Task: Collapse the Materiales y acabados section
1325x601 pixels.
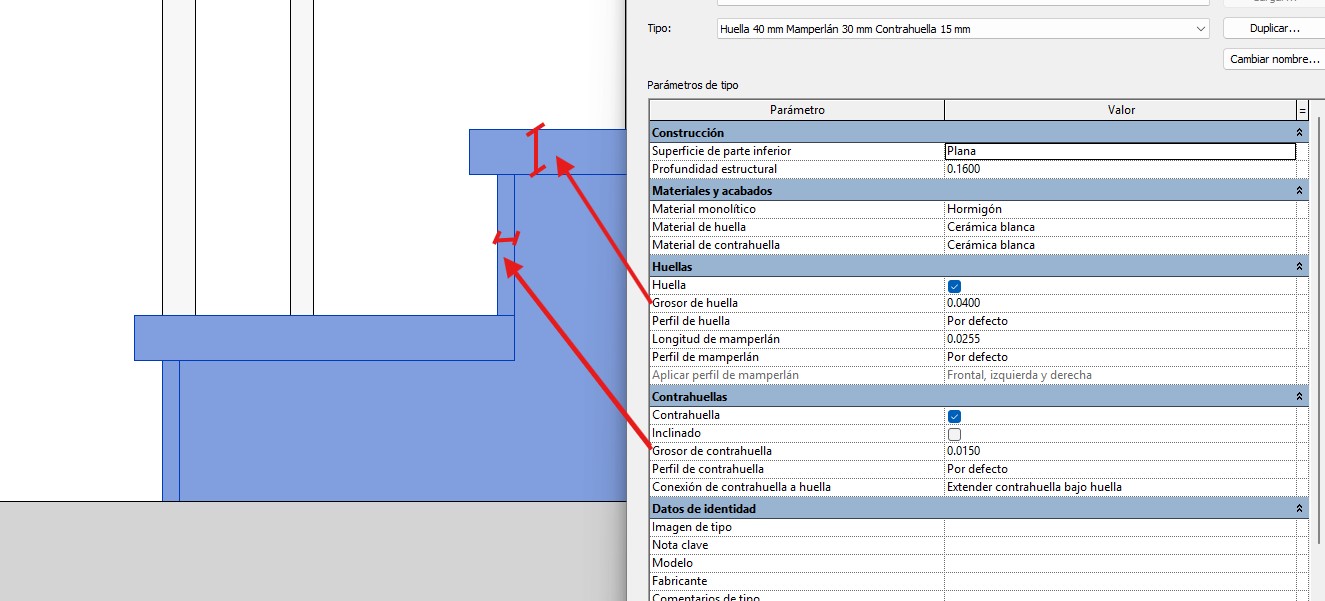Action: (1299, 191)
